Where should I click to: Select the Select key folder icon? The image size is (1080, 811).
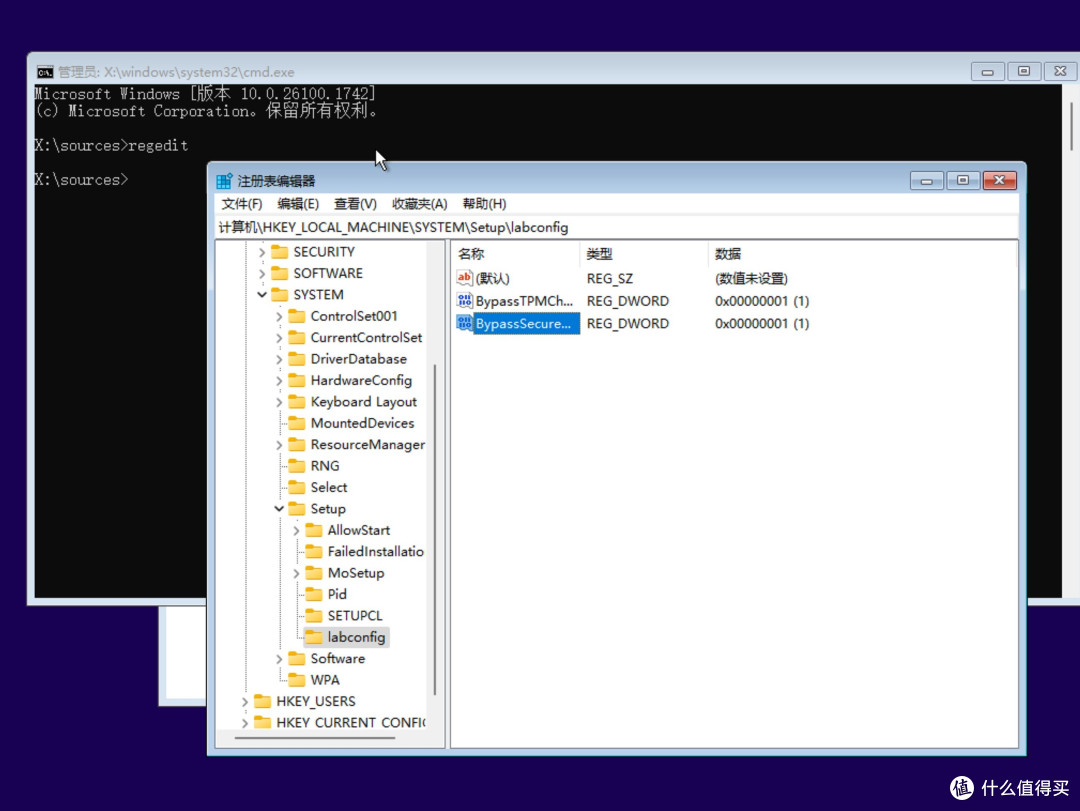pos(297,486)
